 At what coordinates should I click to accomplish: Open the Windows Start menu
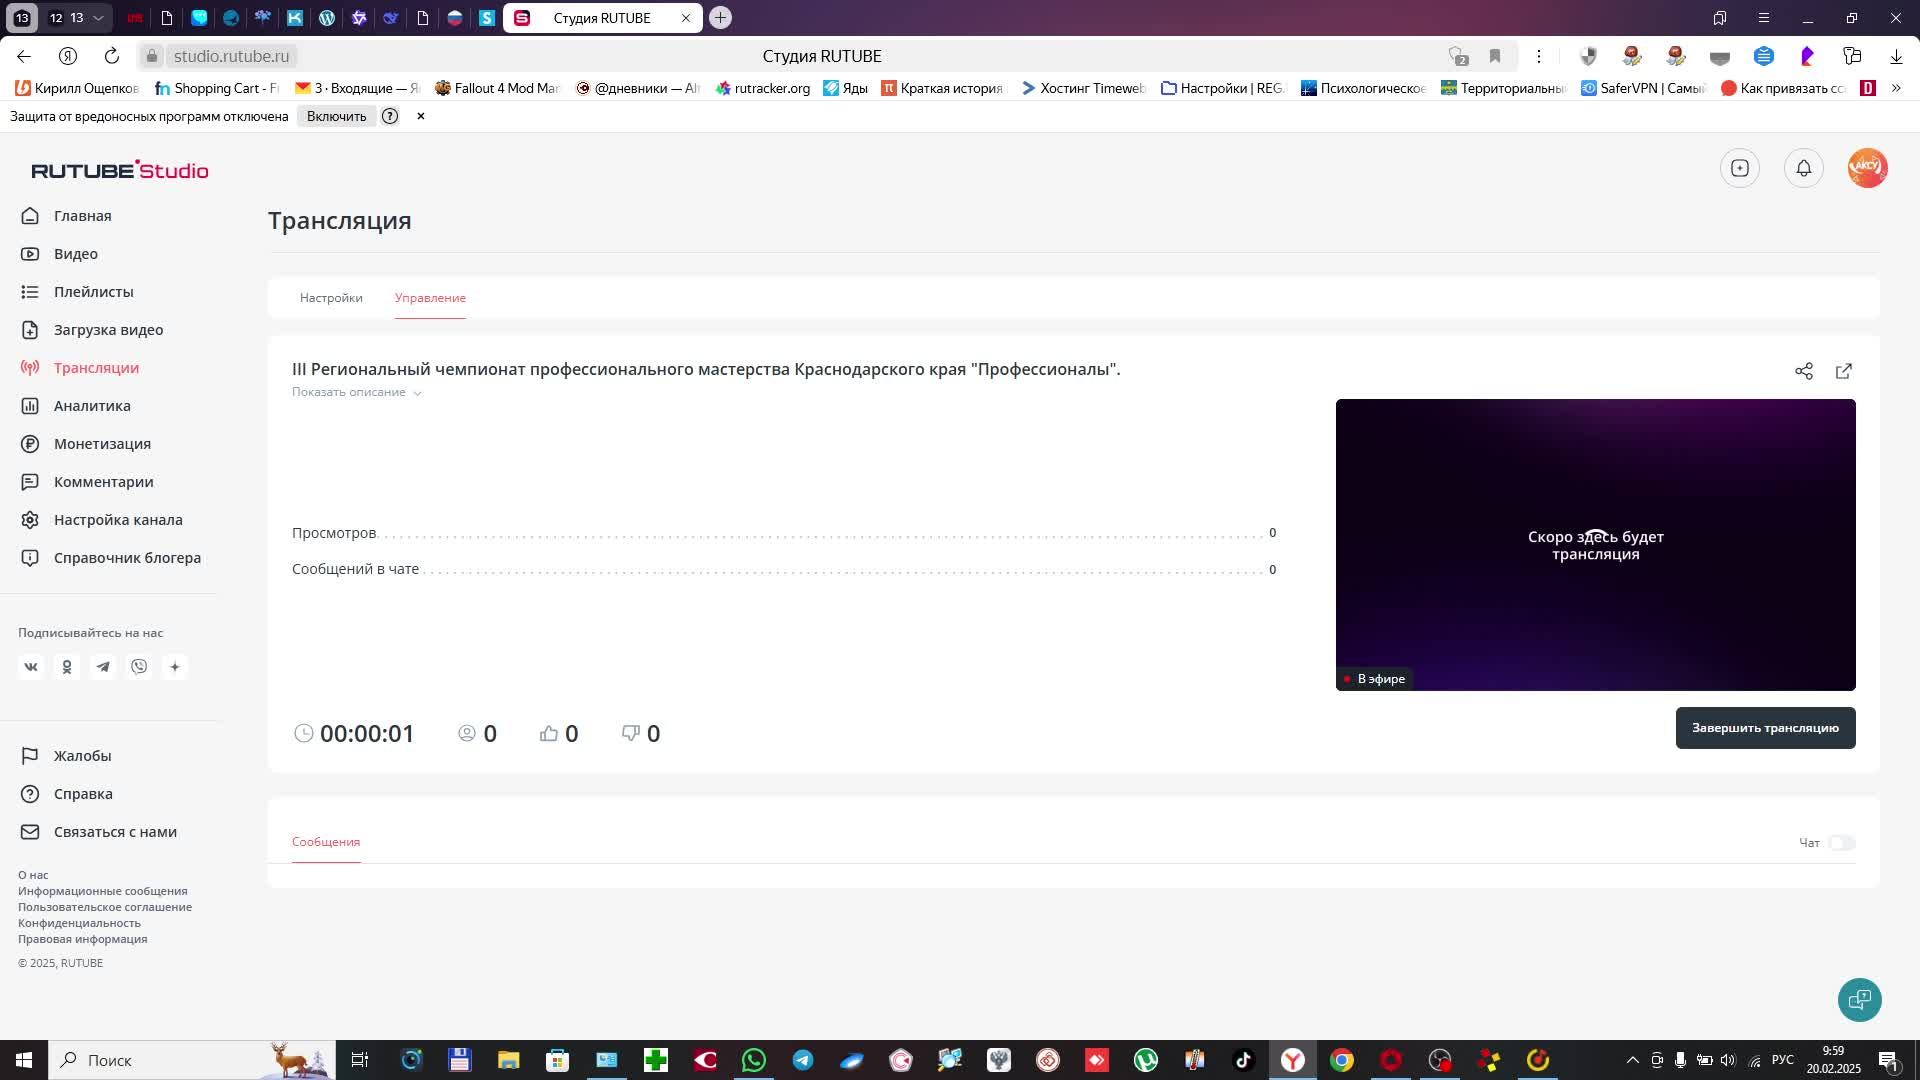click(x=23, y=1060)
